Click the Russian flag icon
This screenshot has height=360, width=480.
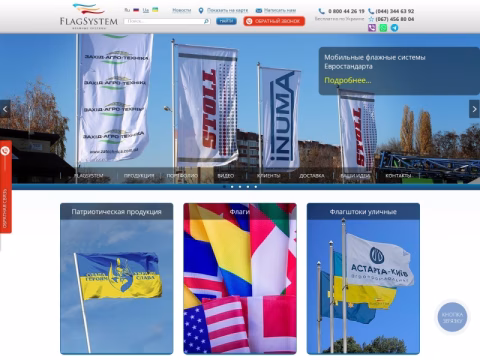click(136, 10)
